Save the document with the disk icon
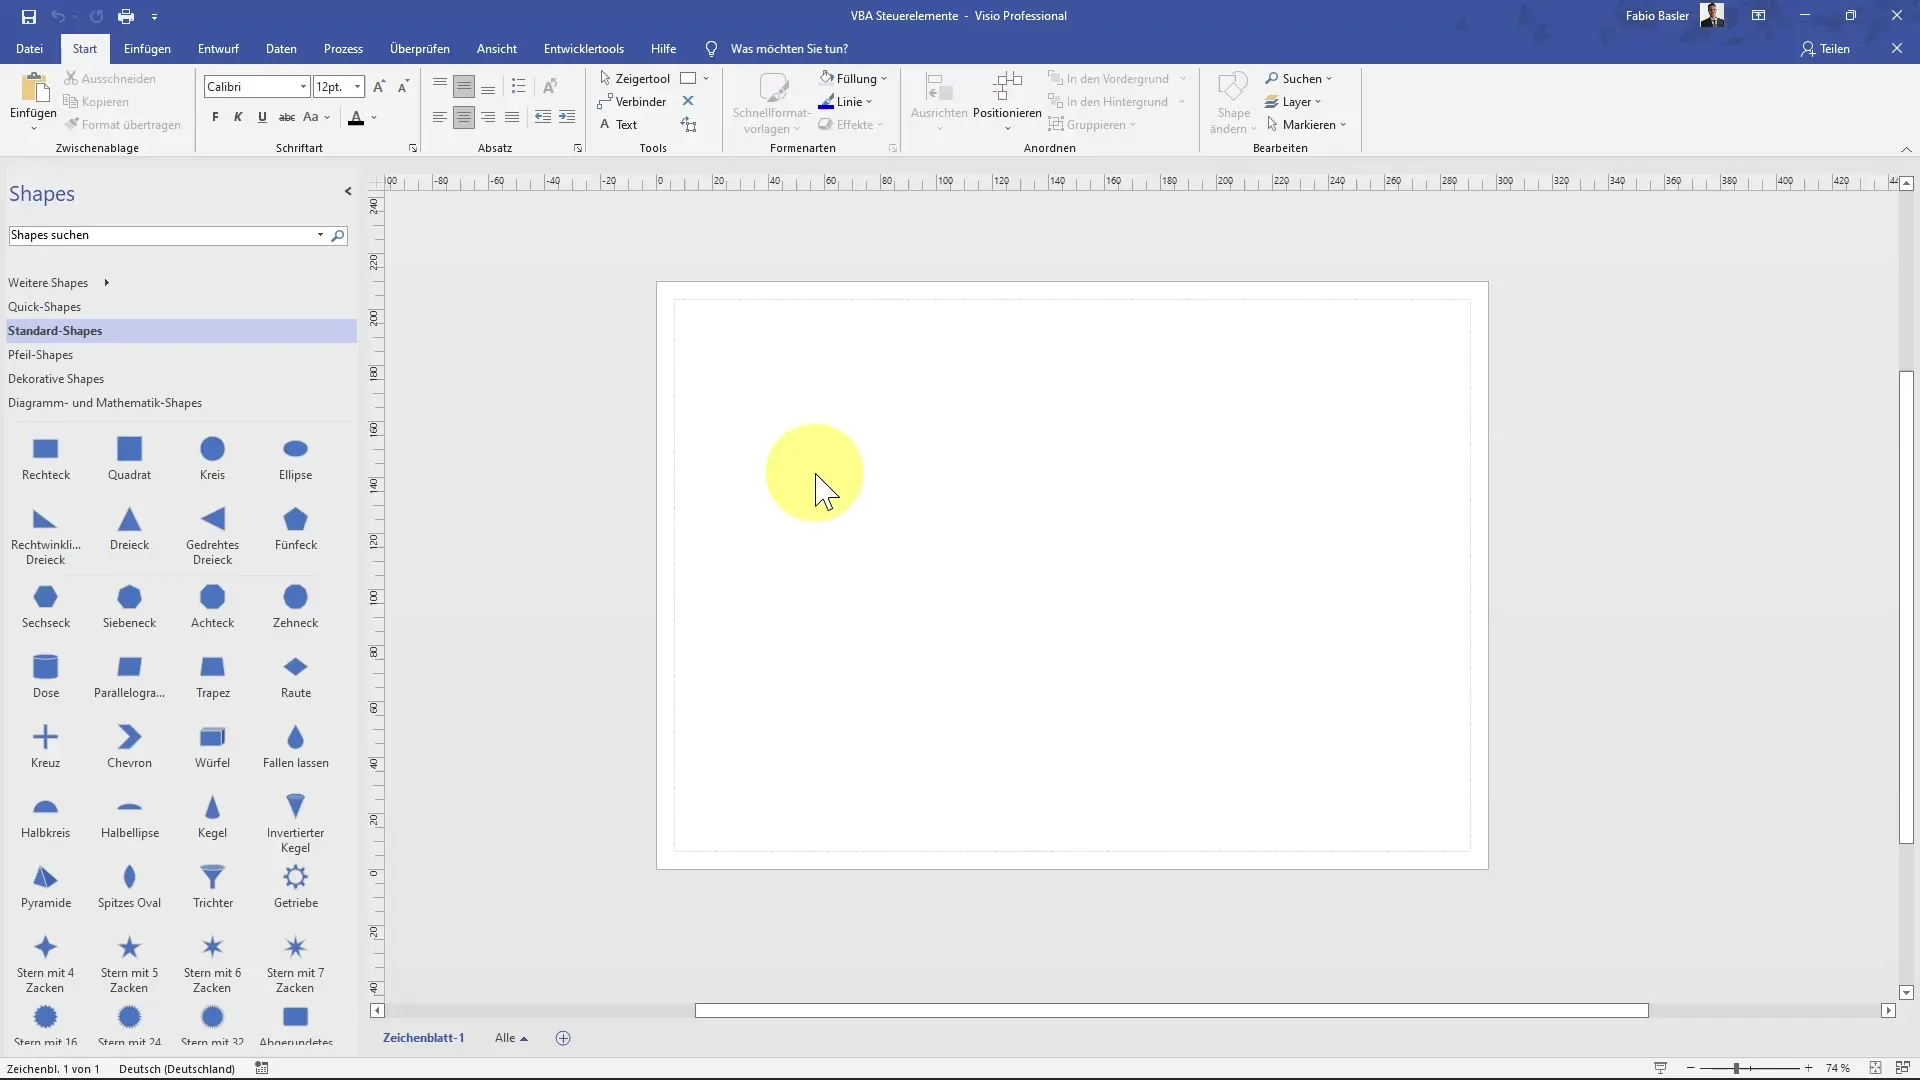The image size is (1920, 1080). pyautogui.click(x=28, y=16)
